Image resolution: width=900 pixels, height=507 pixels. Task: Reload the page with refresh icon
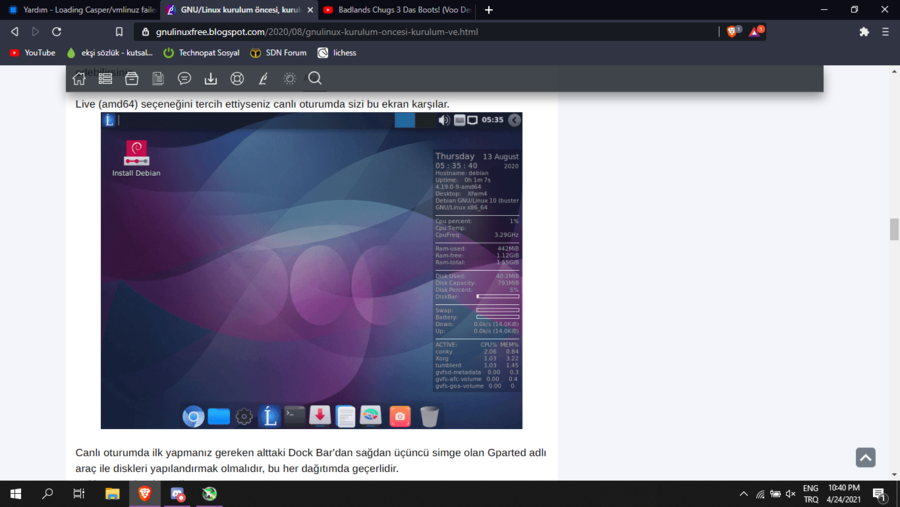(56, 32)
